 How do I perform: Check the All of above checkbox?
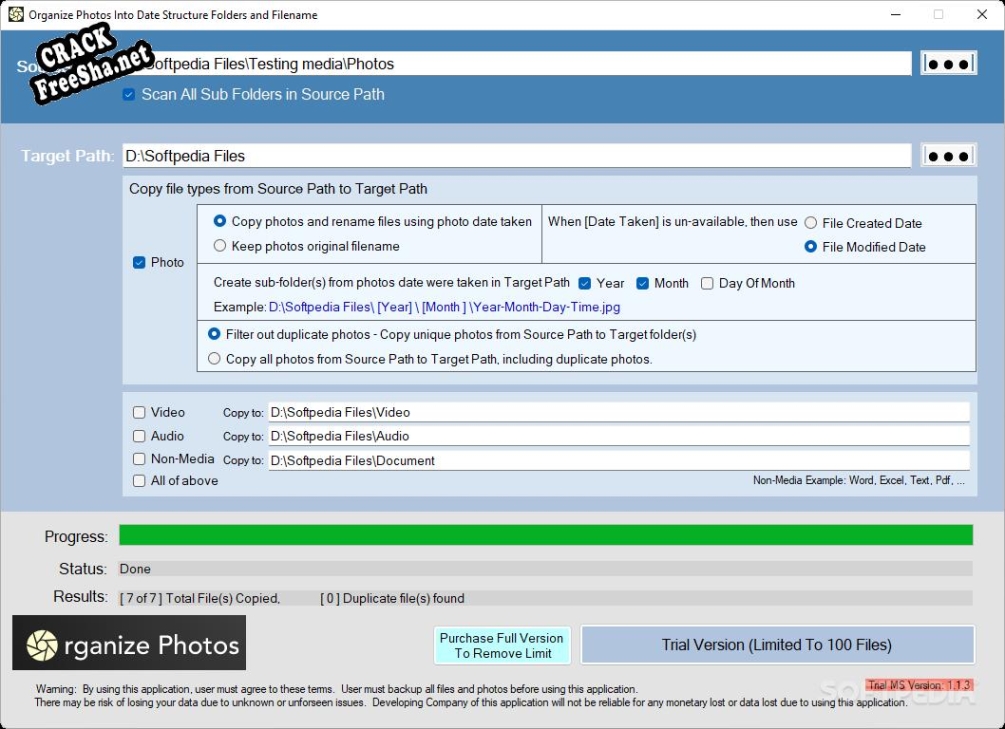pos(140,481)
